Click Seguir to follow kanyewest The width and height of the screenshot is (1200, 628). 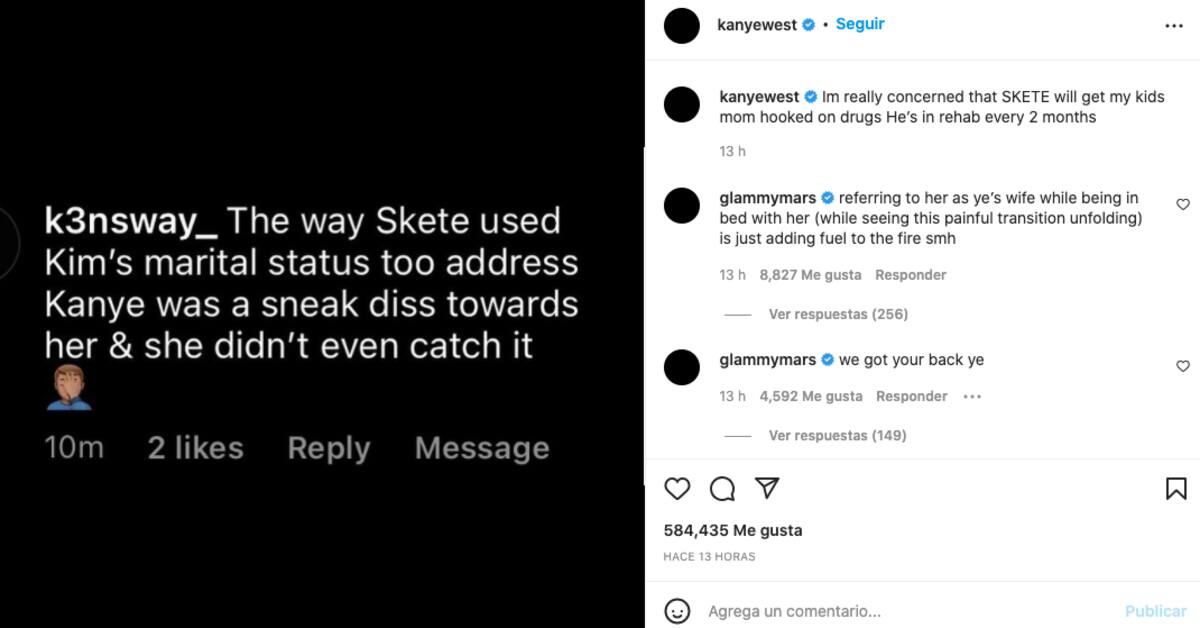(860, 24)
